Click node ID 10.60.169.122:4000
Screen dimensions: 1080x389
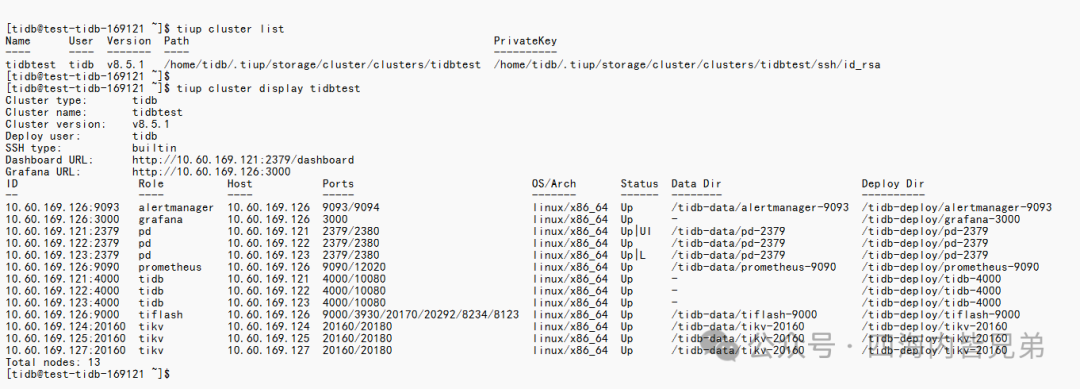pyautogui.click(x=63, y=291)
